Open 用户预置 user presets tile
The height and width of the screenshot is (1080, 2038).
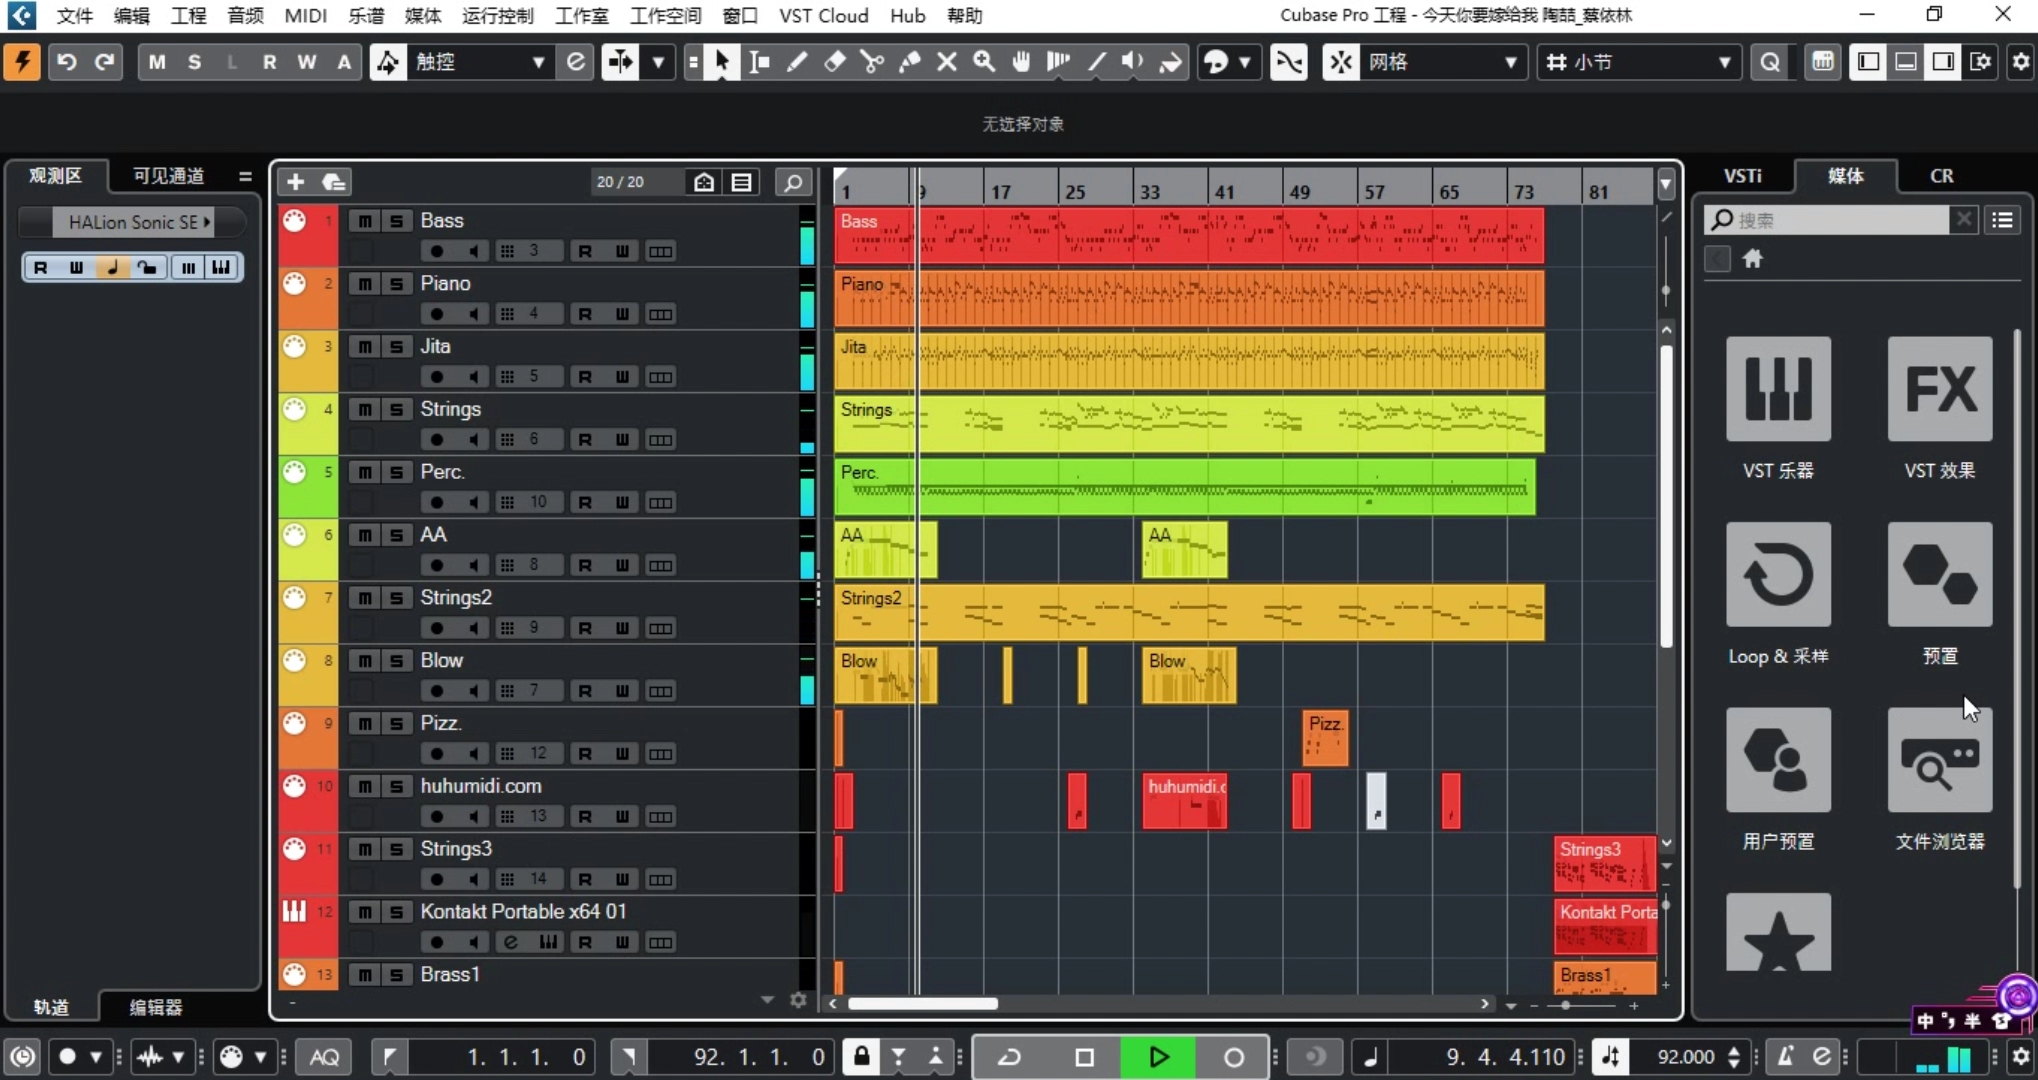pyautogui.click(x=1778, y=760)
